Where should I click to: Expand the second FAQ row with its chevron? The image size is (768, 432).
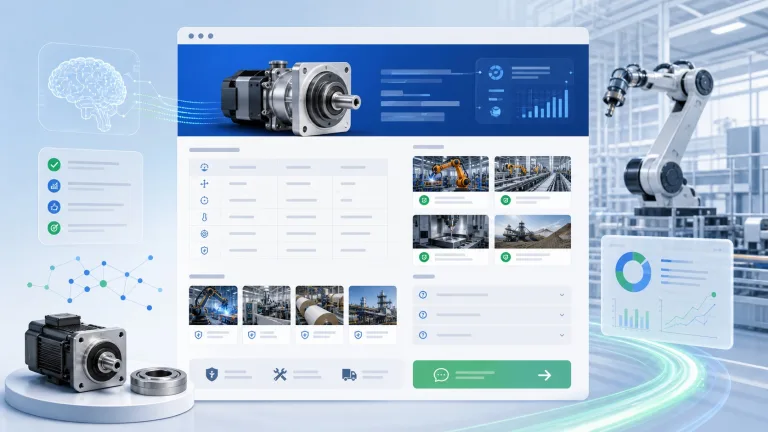(x=562, y=315)
